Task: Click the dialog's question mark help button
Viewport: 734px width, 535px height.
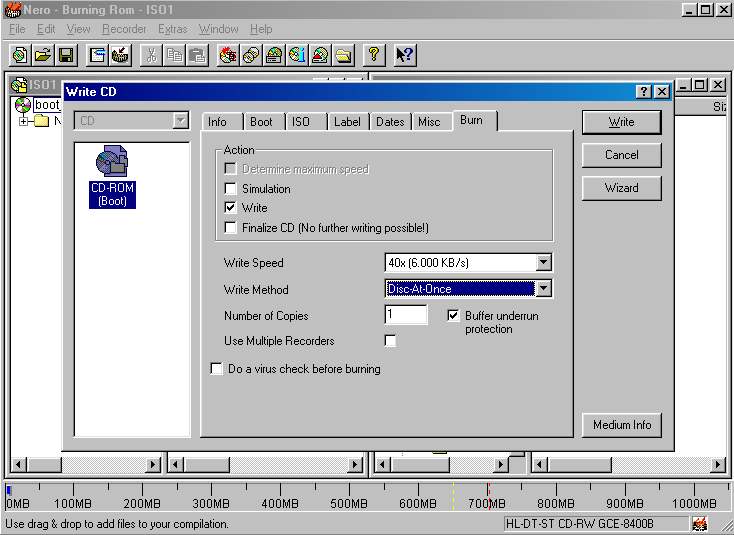Action: 644,92
